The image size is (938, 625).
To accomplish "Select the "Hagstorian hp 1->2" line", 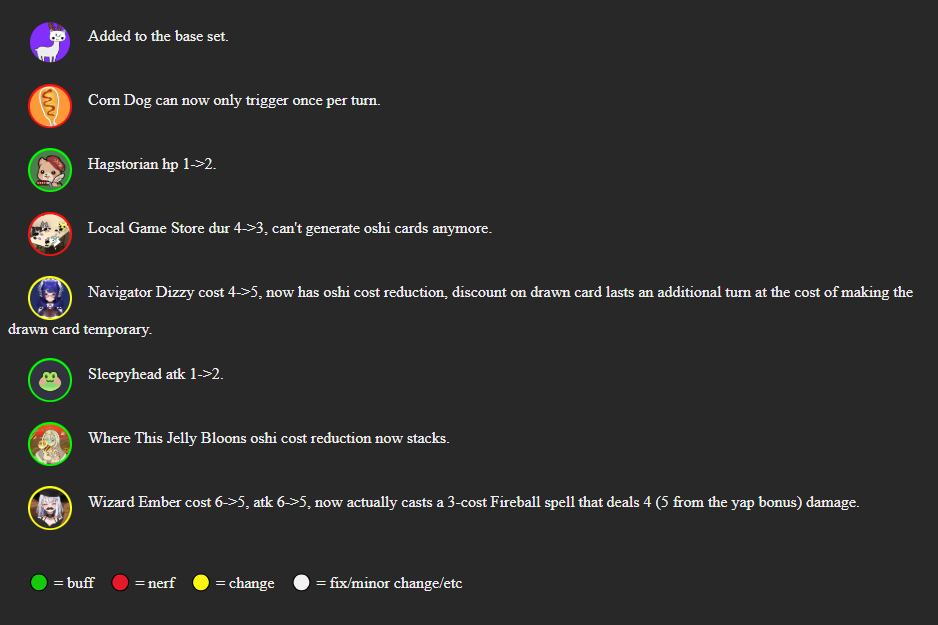I will [x=152, y=164].
